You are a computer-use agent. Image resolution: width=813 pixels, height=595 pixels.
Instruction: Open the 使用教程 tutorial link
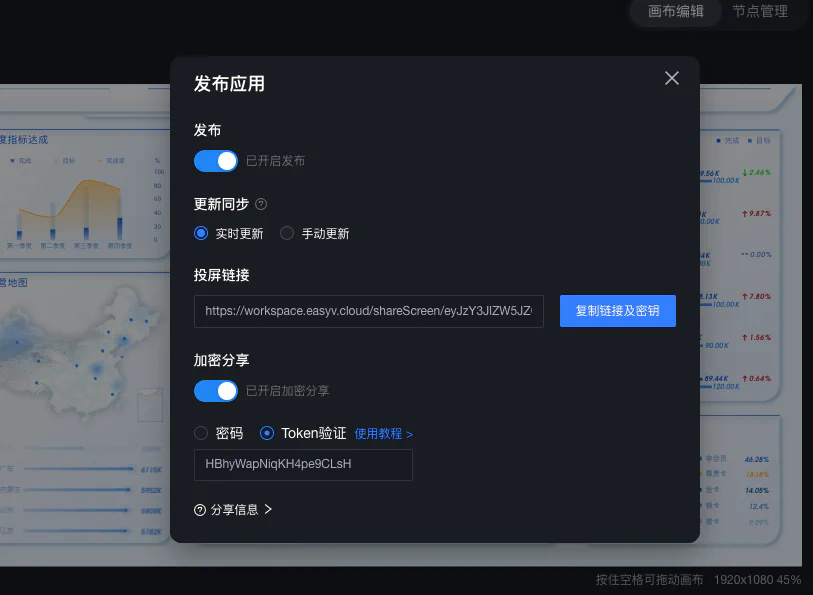click(383, 434)
